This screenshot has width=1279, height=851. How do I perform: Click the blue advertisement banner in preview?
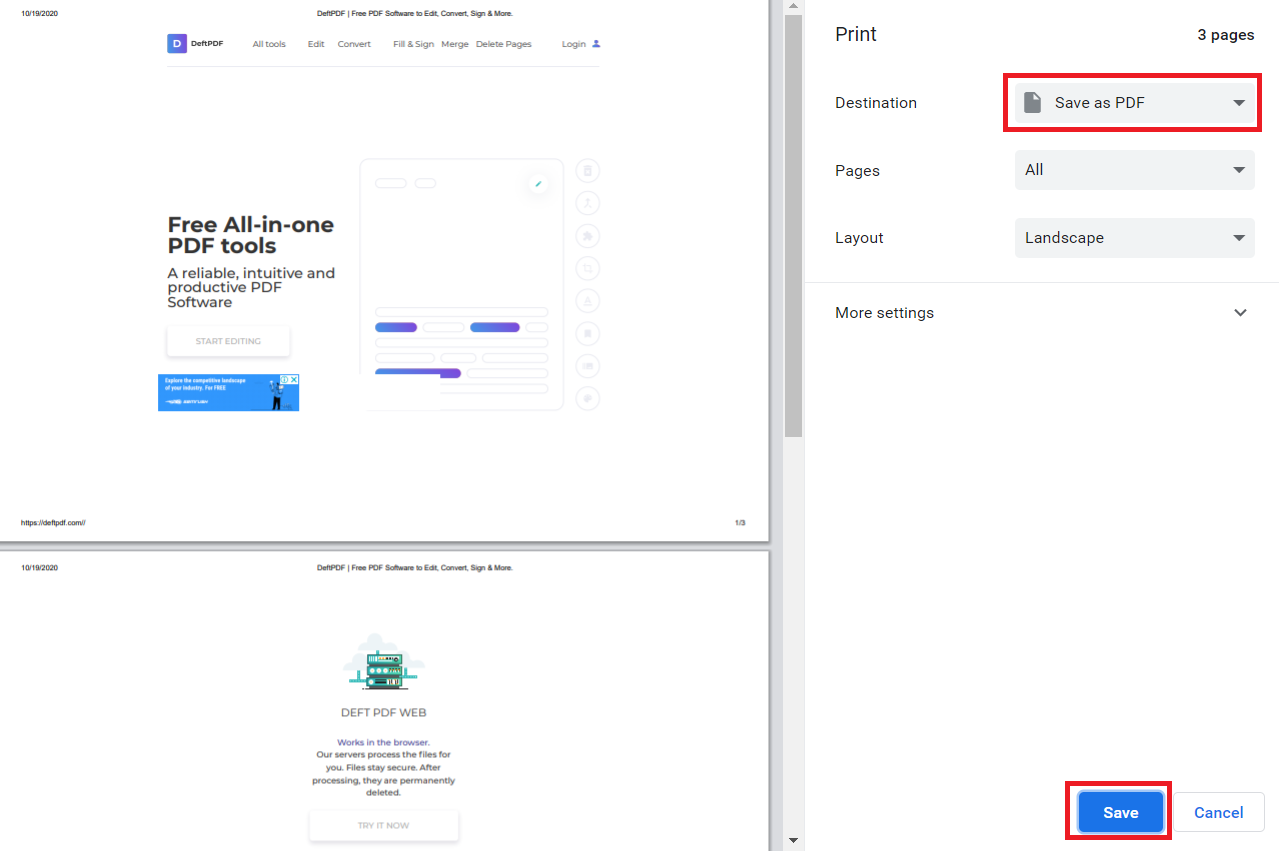coord(228,393)
